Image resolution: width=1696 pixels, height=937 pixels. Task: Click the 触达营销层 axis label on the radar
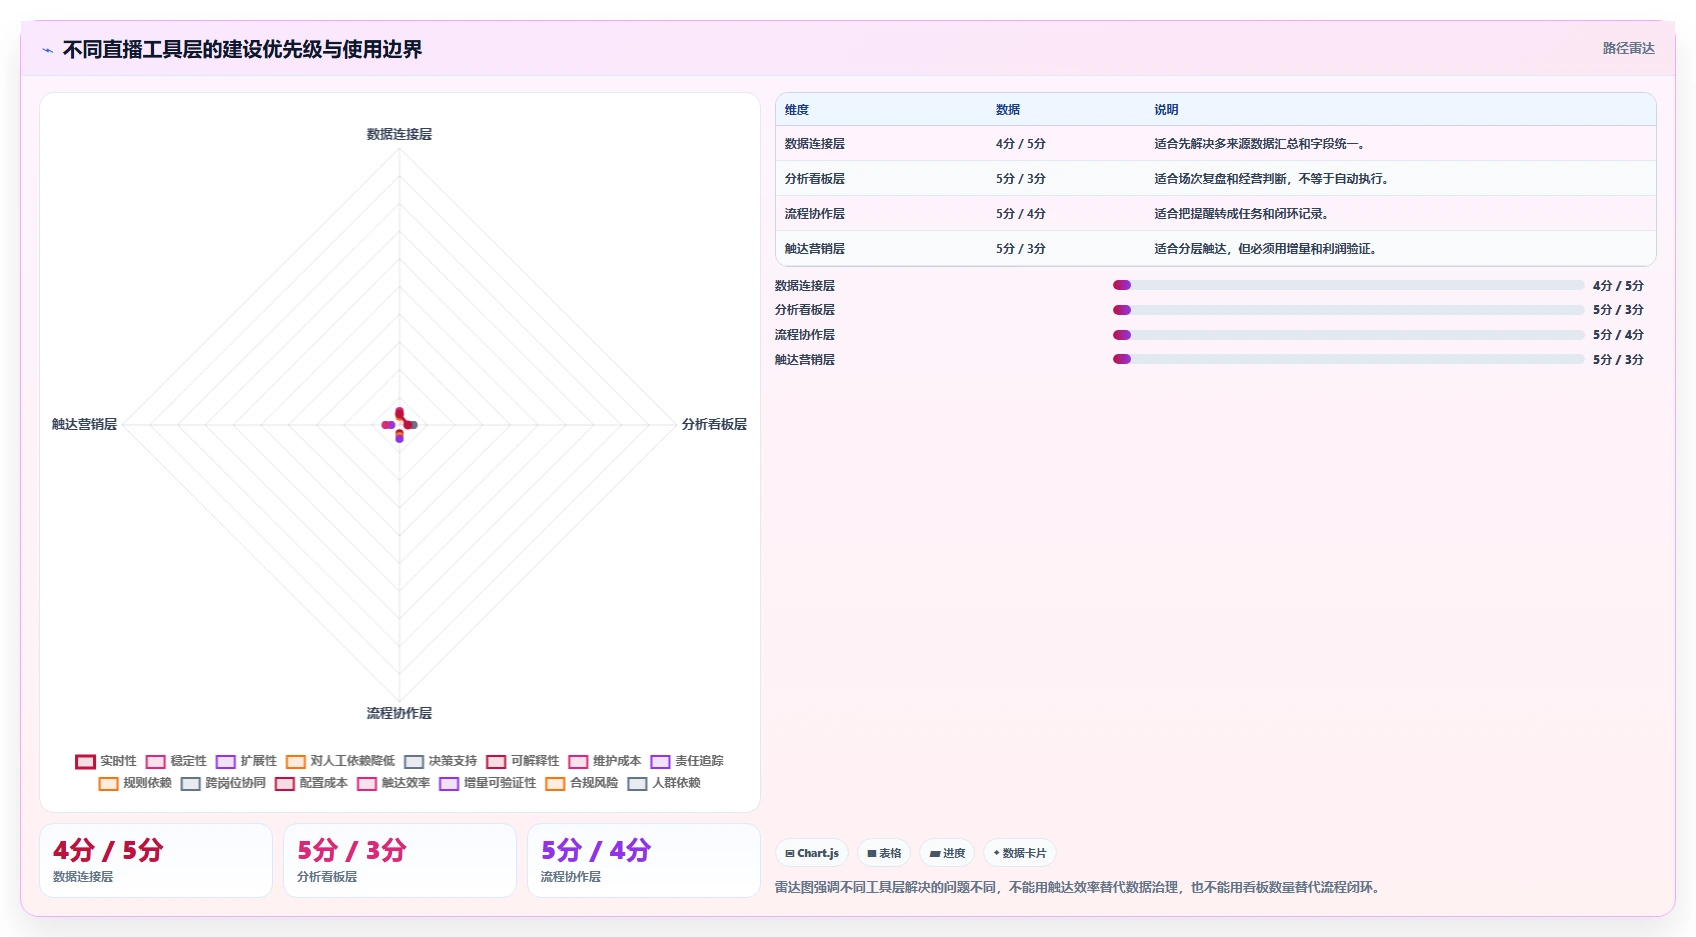(x=84, y=424)
